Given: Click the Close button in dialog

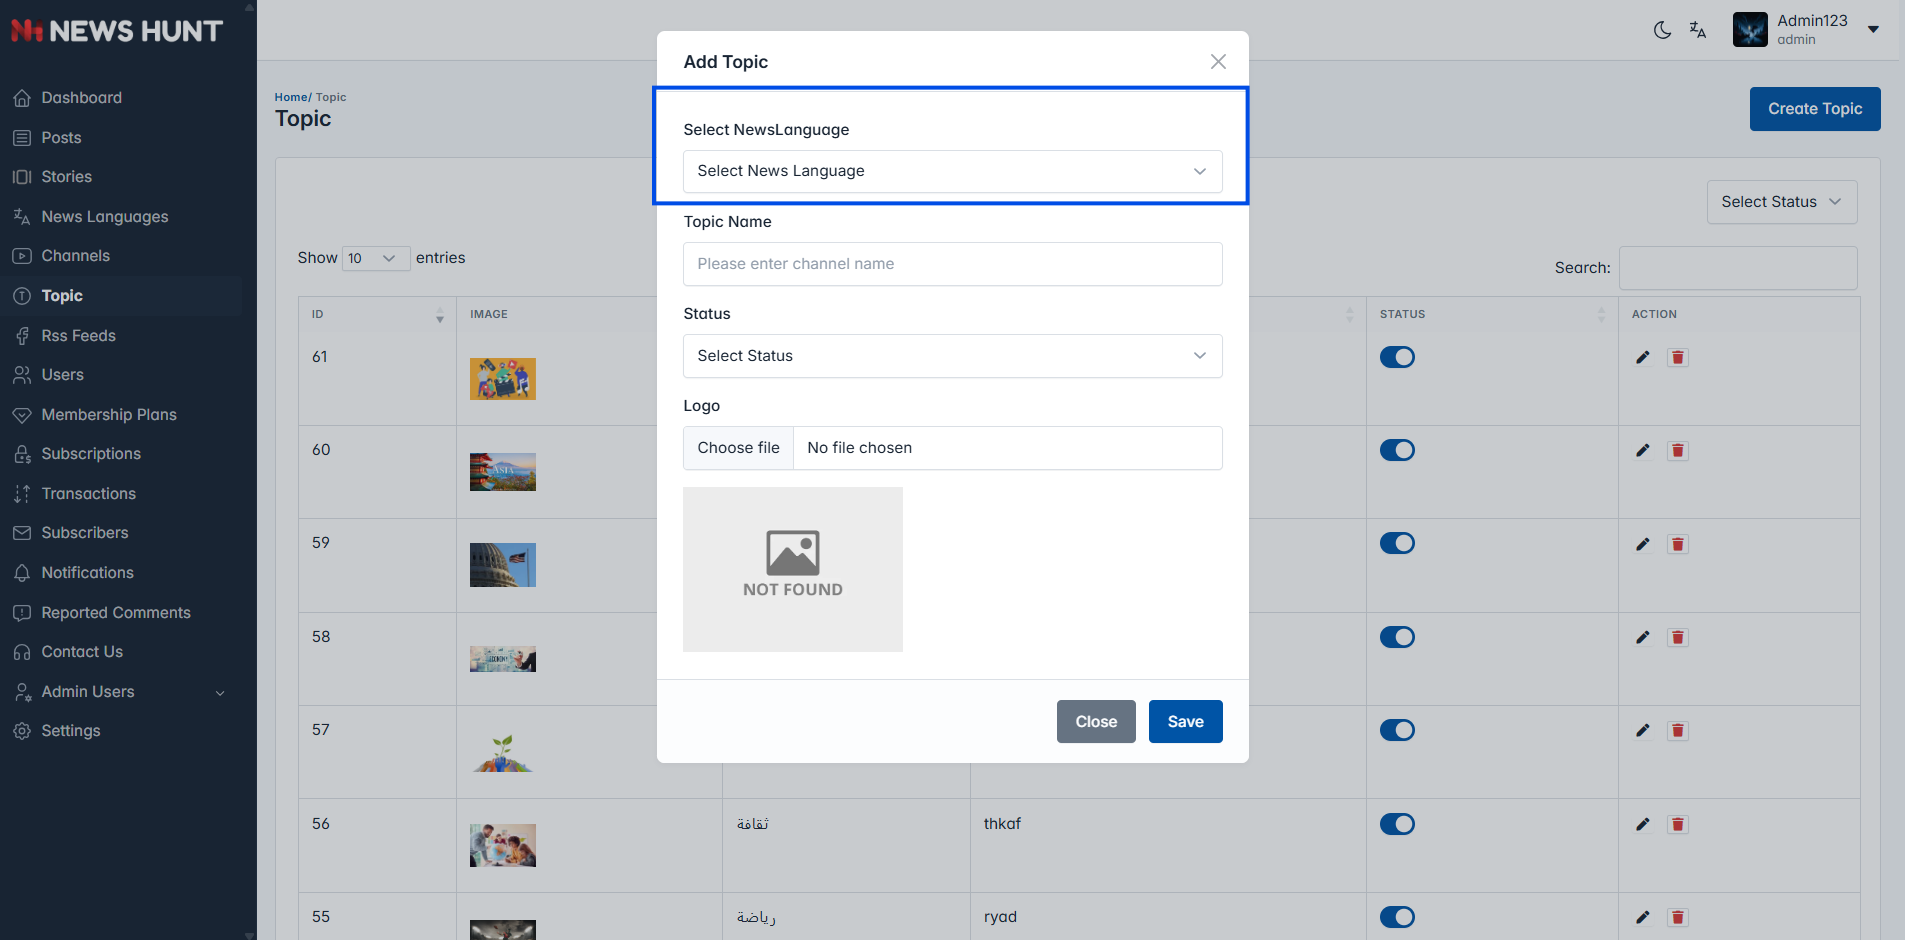Looking at the screenshot, I should 1096,722.
